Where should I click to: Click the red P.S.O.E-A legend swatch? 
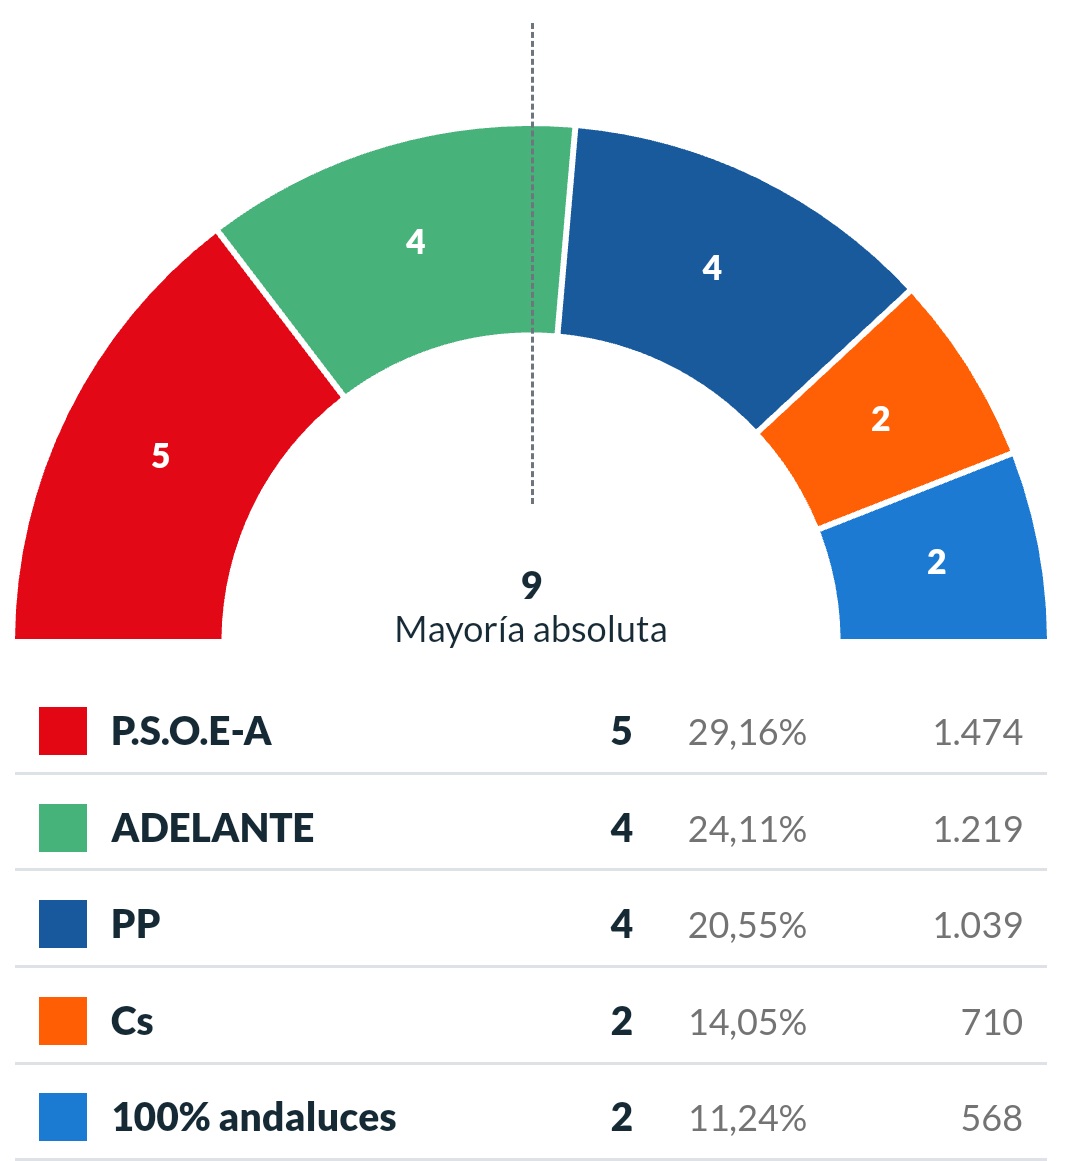(x=63, y=731)
